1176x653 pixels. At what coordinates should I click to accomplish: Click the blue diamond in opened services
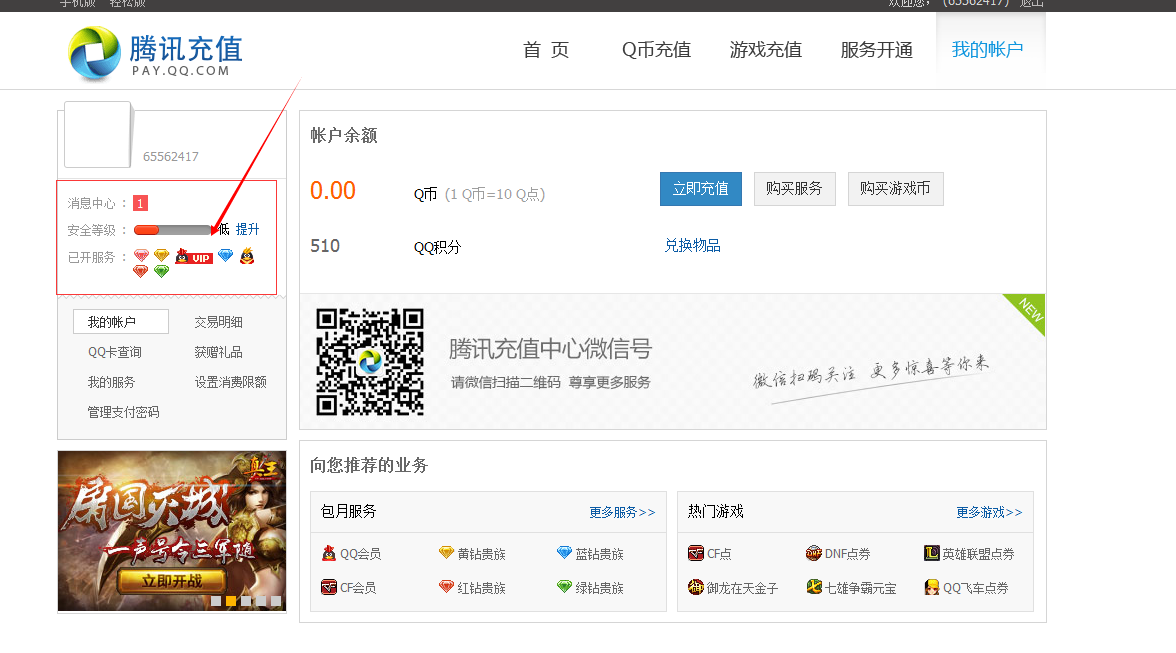(226, 256)
